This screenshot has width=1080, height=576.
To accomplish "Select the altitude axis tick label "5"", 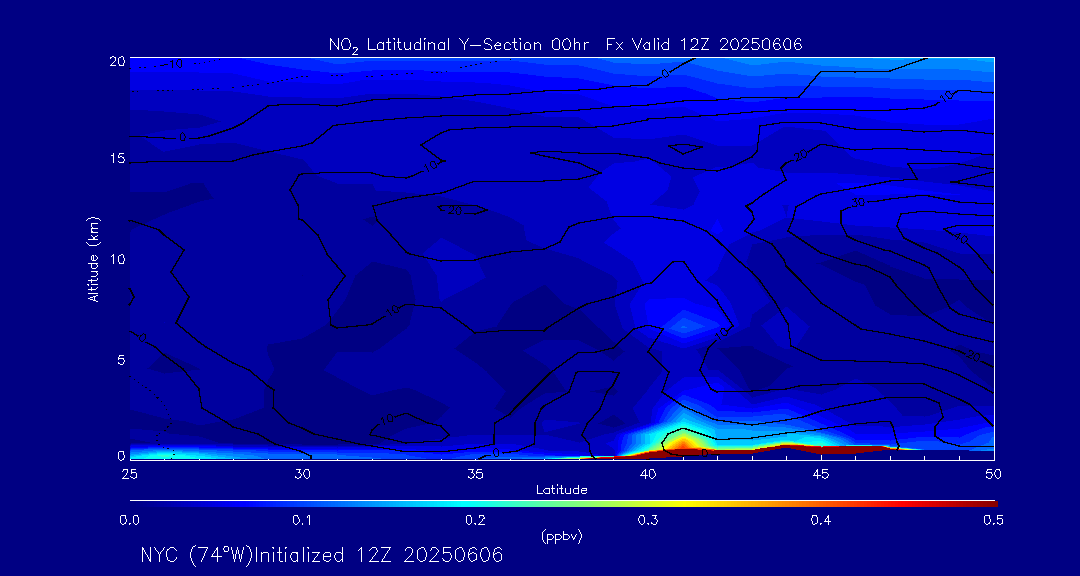I will point(121,360).
